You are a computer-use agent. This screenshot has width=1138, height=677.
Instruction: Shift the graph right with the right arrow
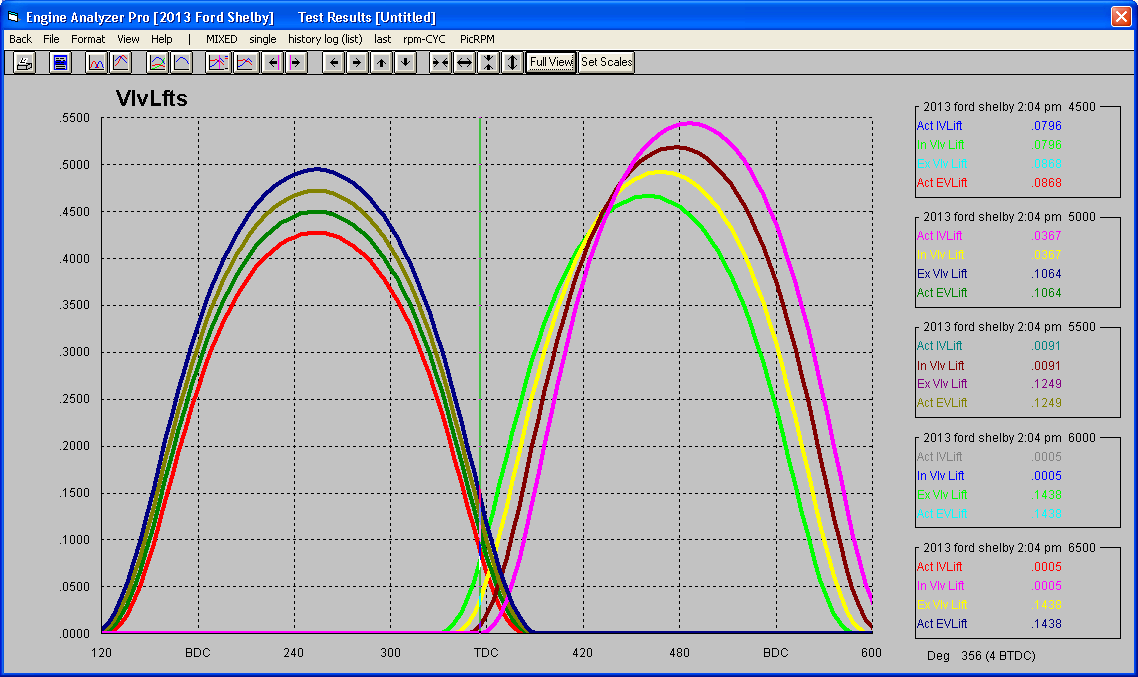[357, 62]
